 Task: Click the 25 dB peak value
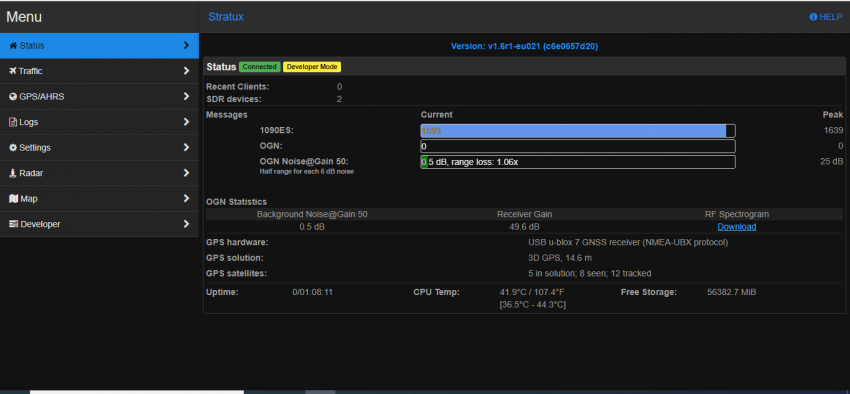(x=832, y=162)
